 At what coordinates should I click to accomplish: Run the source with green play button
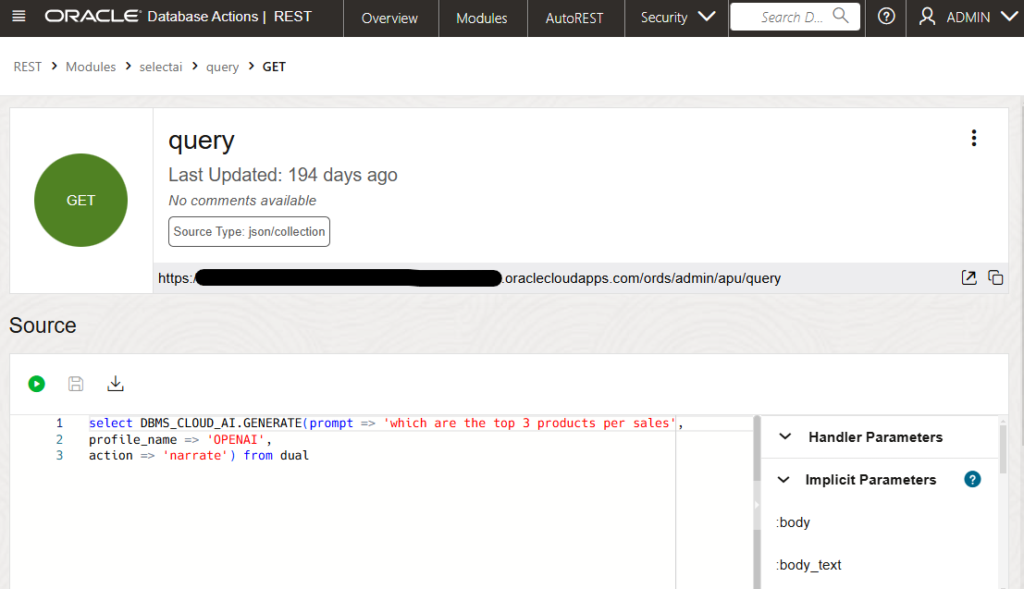click(x=37, y=383)
